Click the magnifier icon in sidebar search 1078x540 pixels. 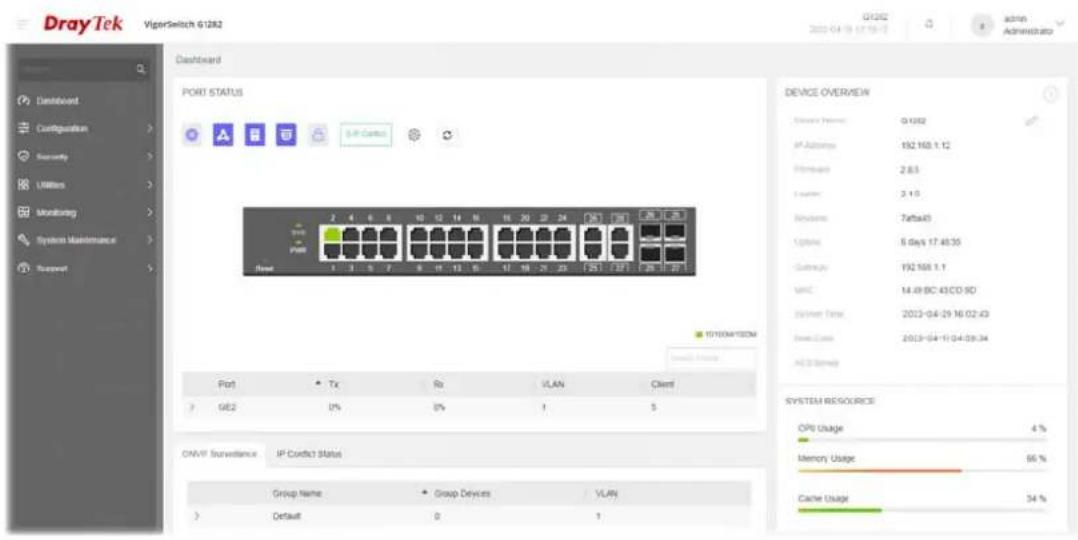[x=141, y=69]
